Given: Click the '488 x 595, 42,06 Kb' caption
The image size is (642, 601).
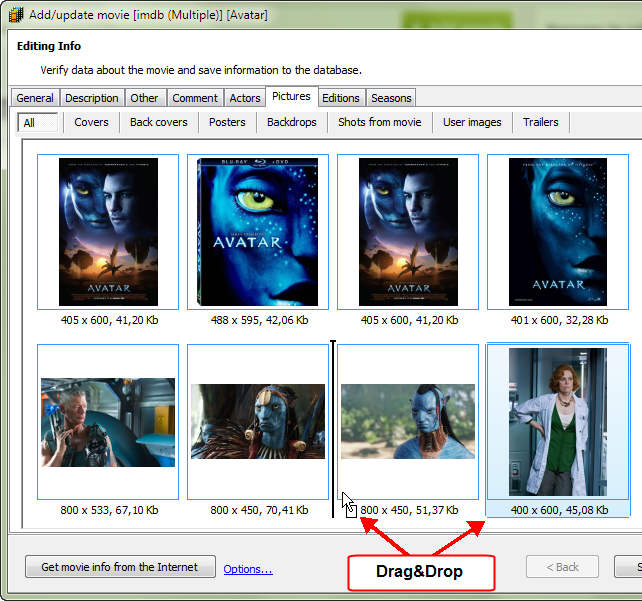Looking at the screenshot, I should (259, 320).
